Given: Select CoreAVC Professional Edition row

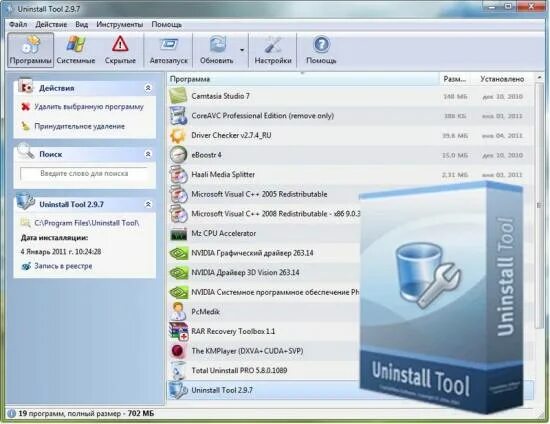Looking at the screenshot, I should (x=351, y=116).
